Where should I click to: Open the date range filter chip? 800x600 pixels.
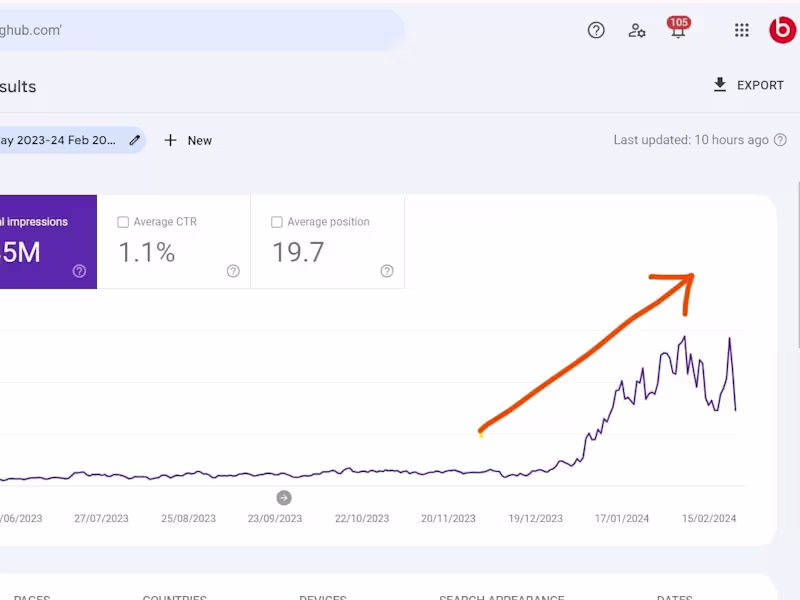pos(60,140)
